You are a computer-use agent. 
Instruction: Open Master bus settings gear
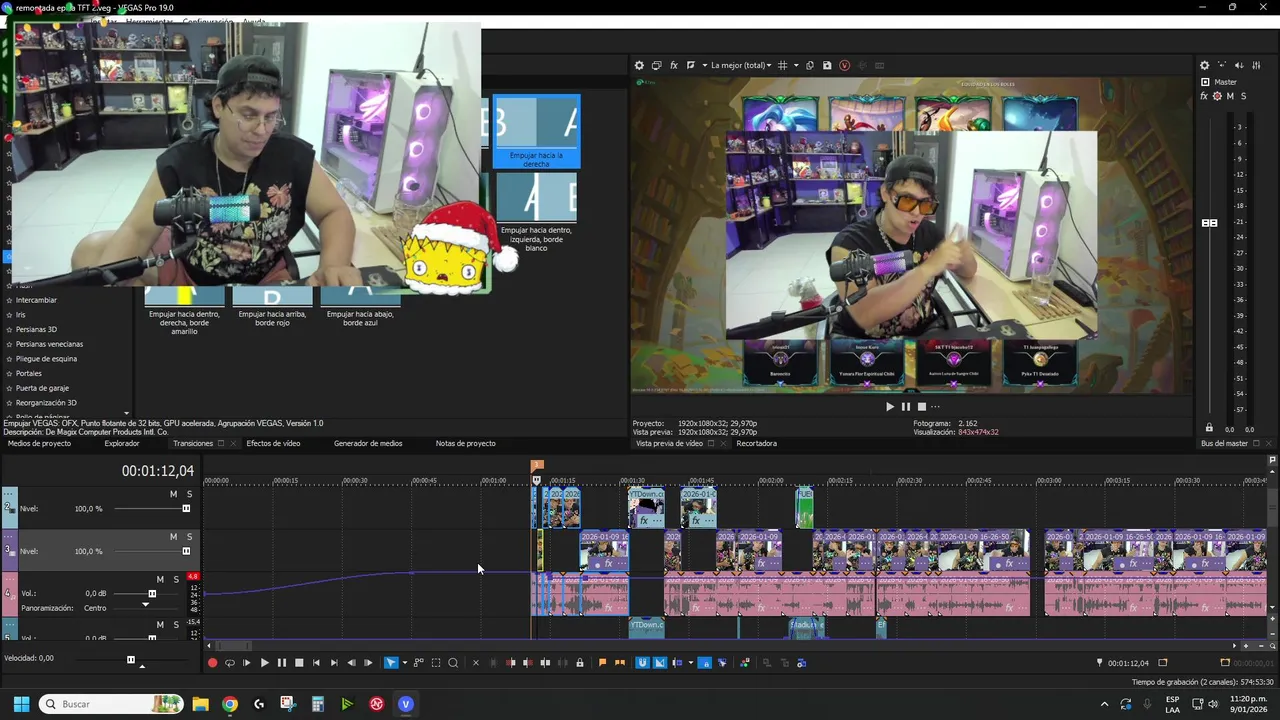click(1204, 65)
